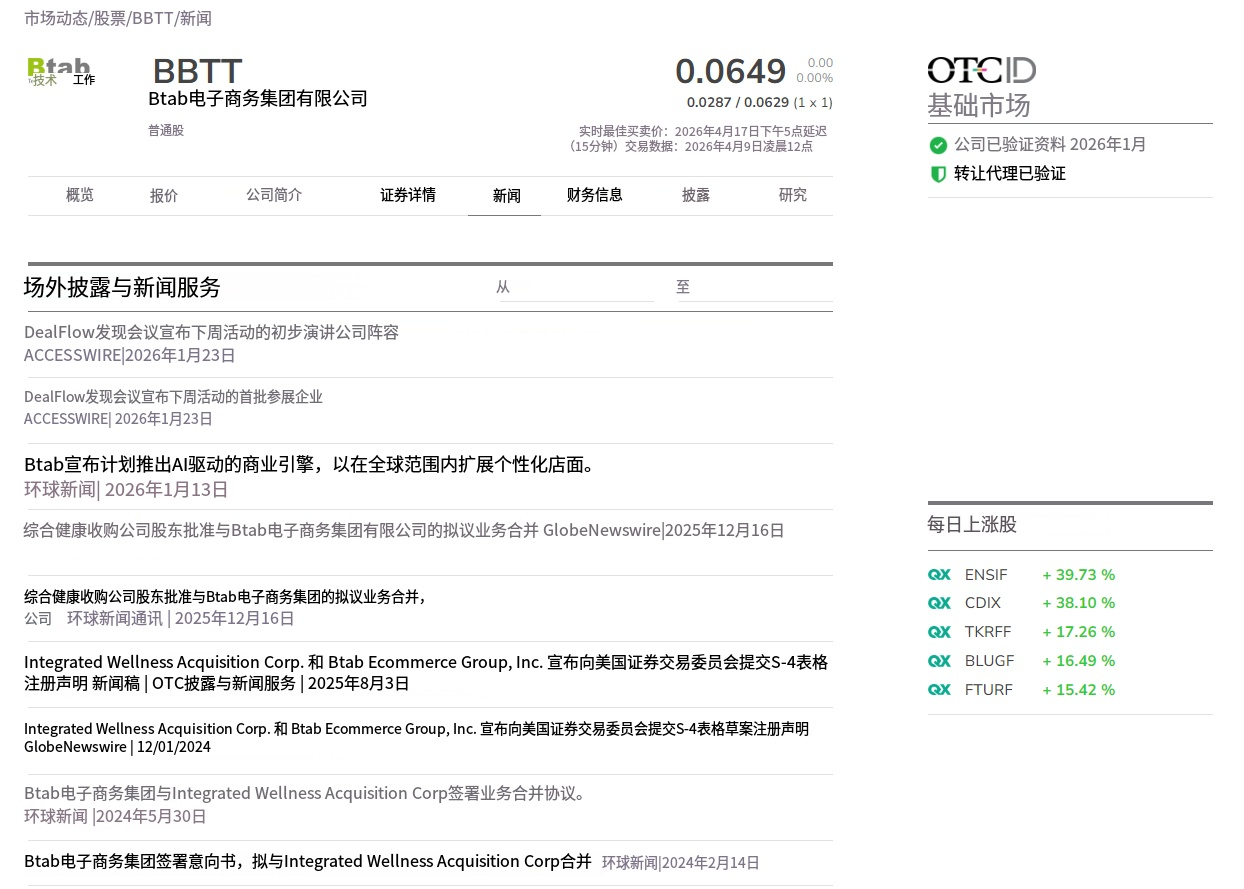This screenshot has width=1244, height=889.
Task: Open Btab签署意向书 news from February 2024
Action: coord(308,861)
